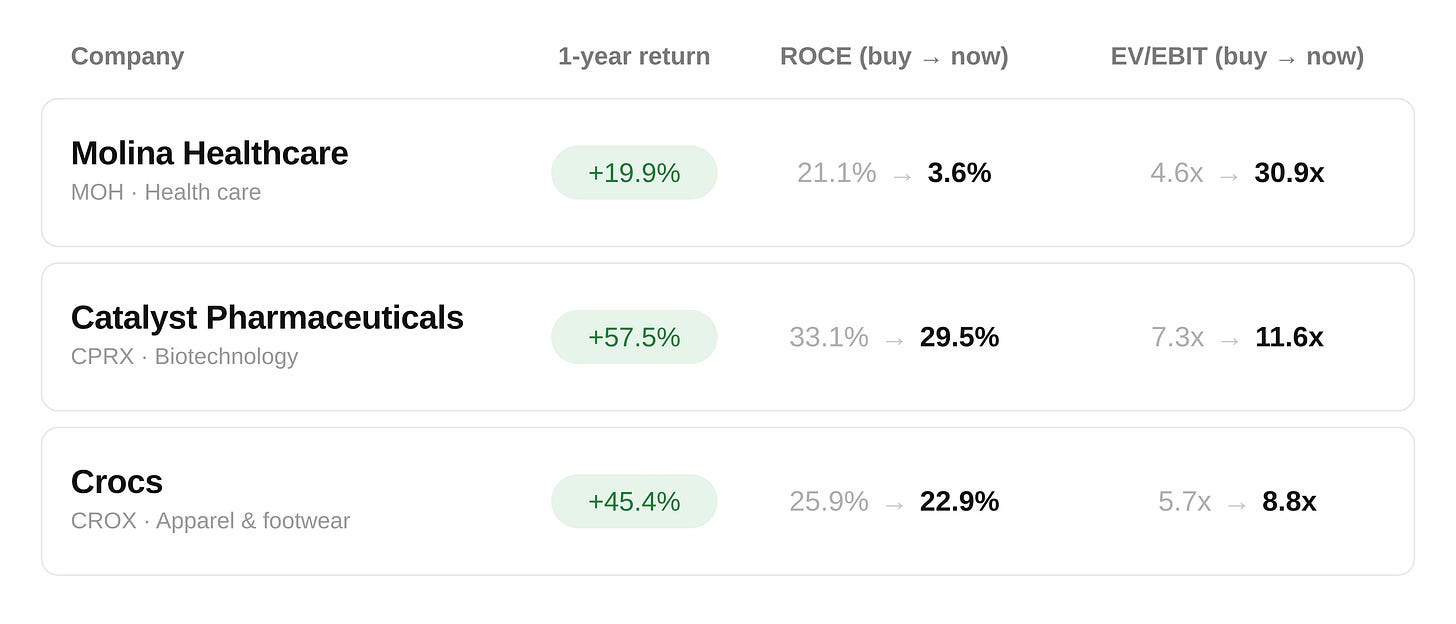Click the Crocs company name
Viewport: 1456px width, 624px height.
click(x=117, y=482)
